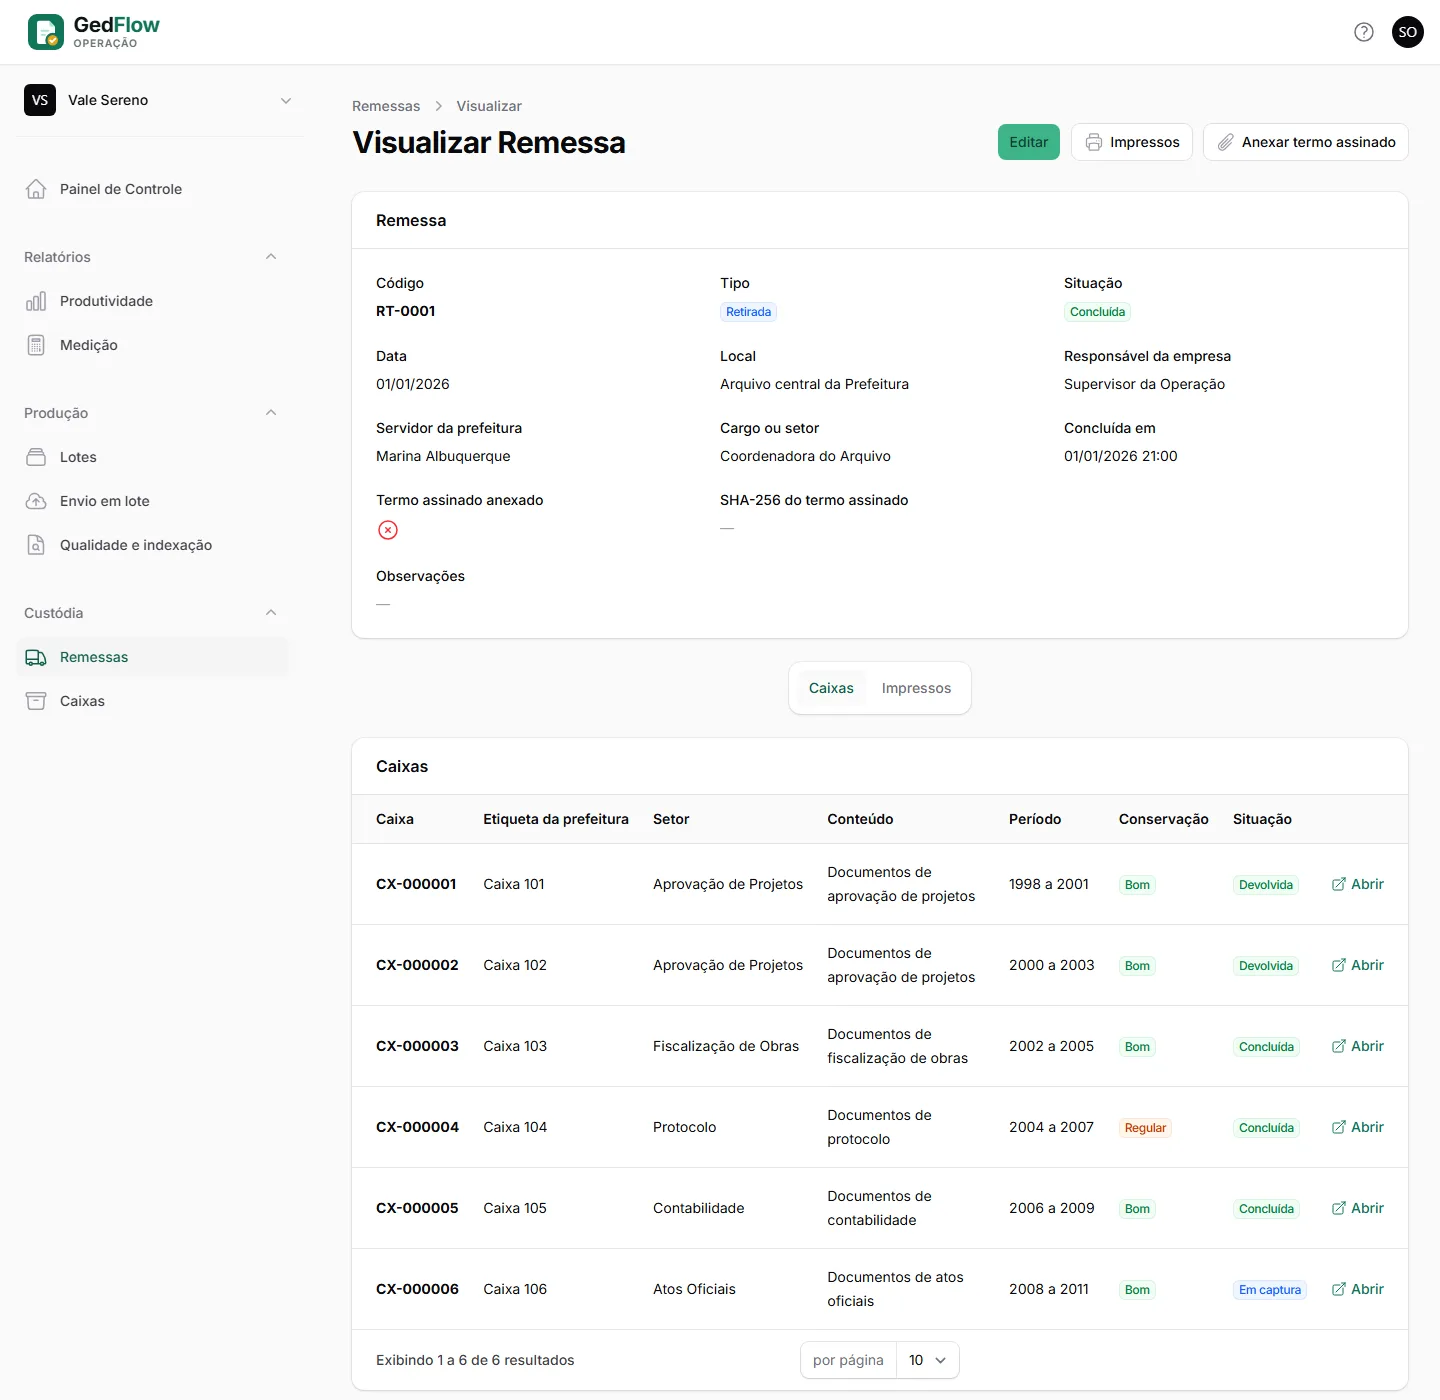Image resolution: width=1440 pixels, height=1400 pixels.
Task: Click the open icon for CX-000001
Action: (1339, 884)
